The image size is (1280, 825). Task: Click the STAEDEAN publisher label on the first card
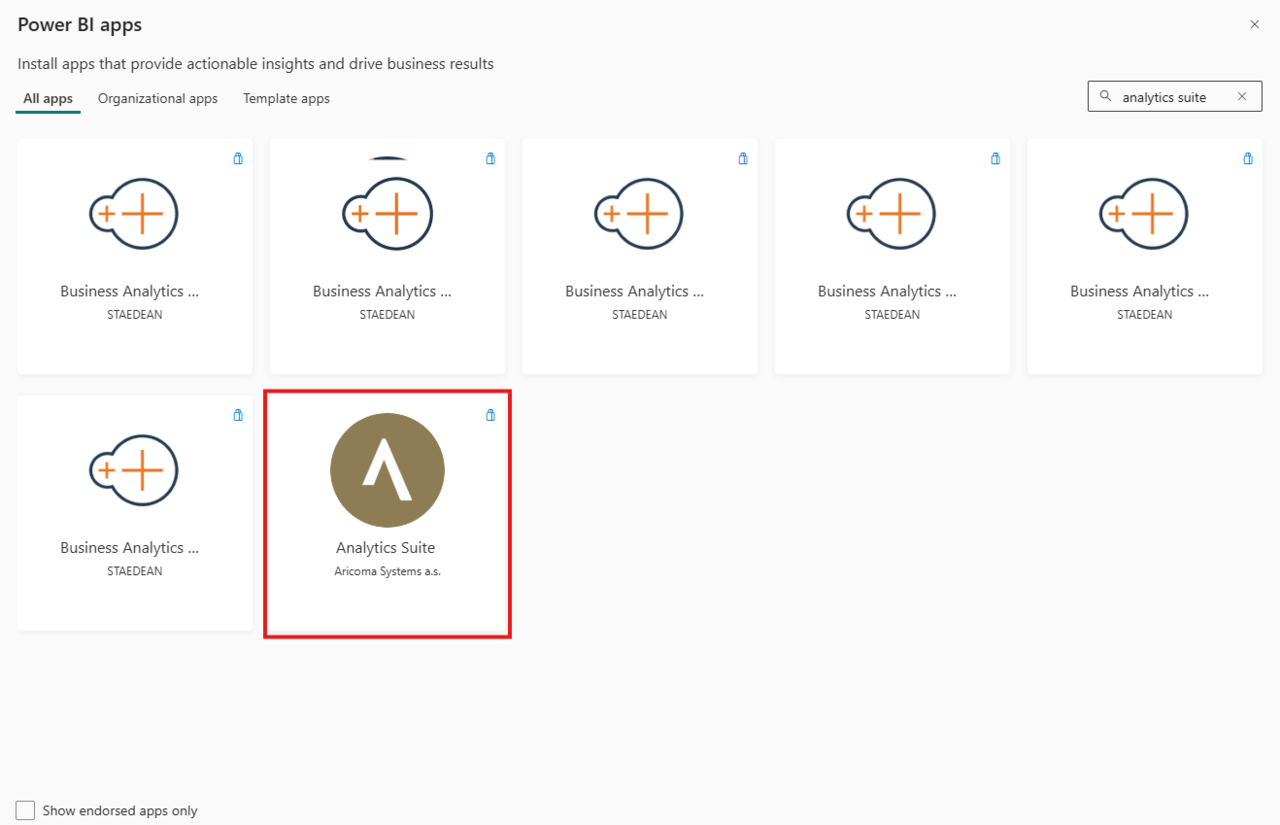coord(134,313)
